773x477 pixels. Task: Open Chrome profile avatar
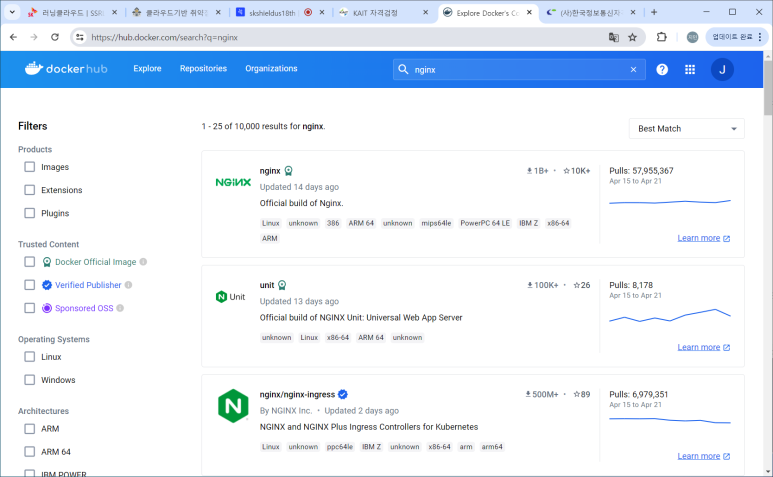[x=692, y=37]
